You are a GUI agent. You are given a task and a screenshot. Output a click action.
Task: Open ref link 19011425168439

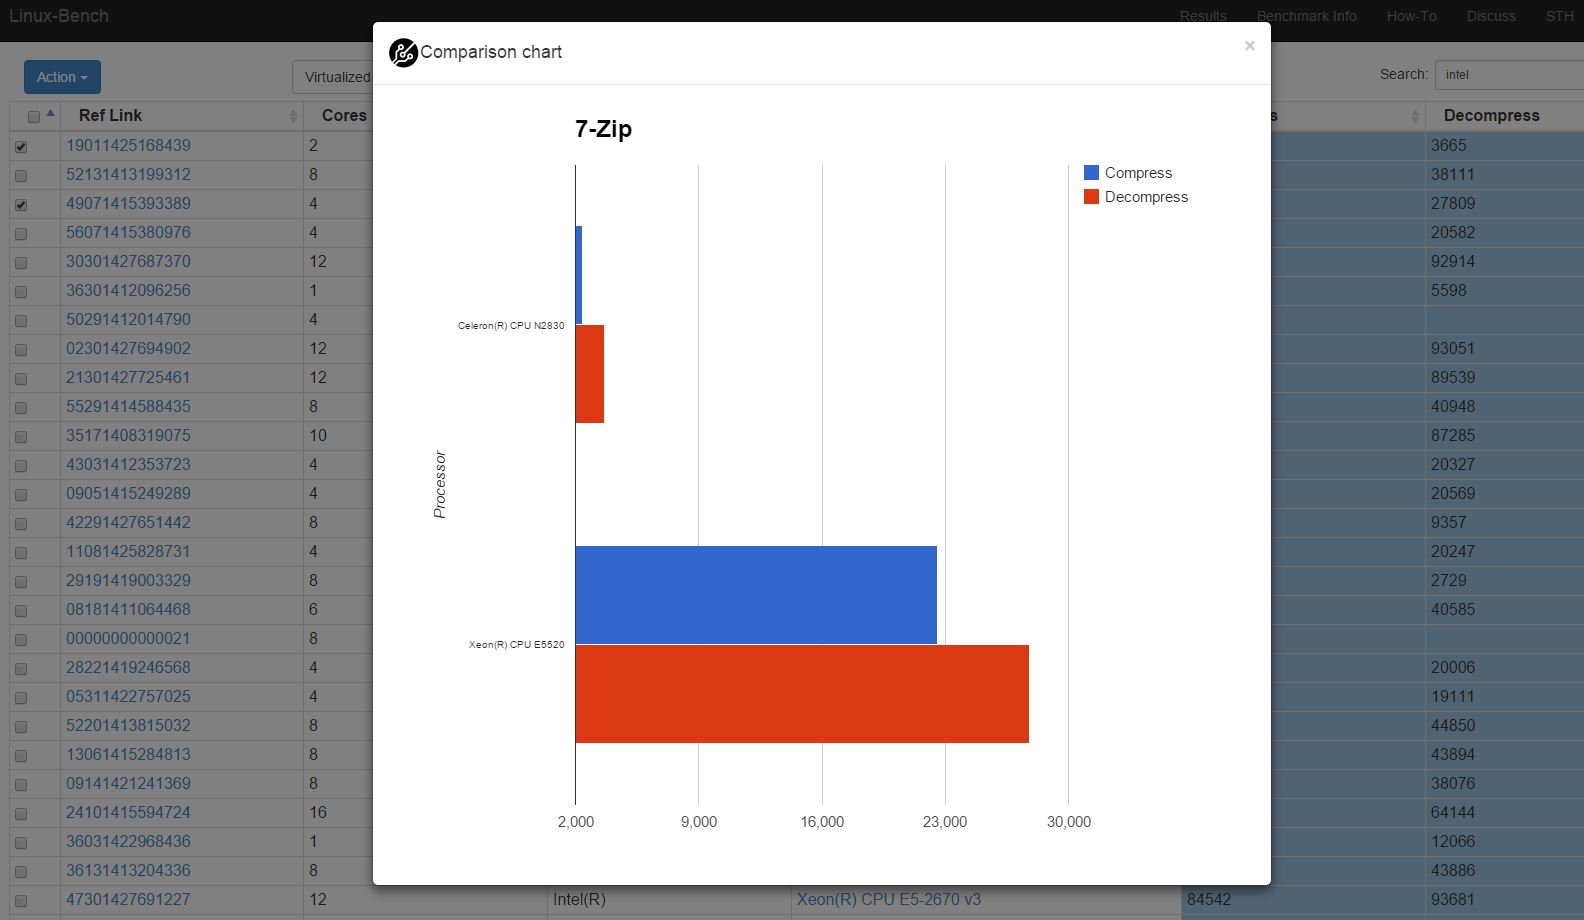click(128, 146)
